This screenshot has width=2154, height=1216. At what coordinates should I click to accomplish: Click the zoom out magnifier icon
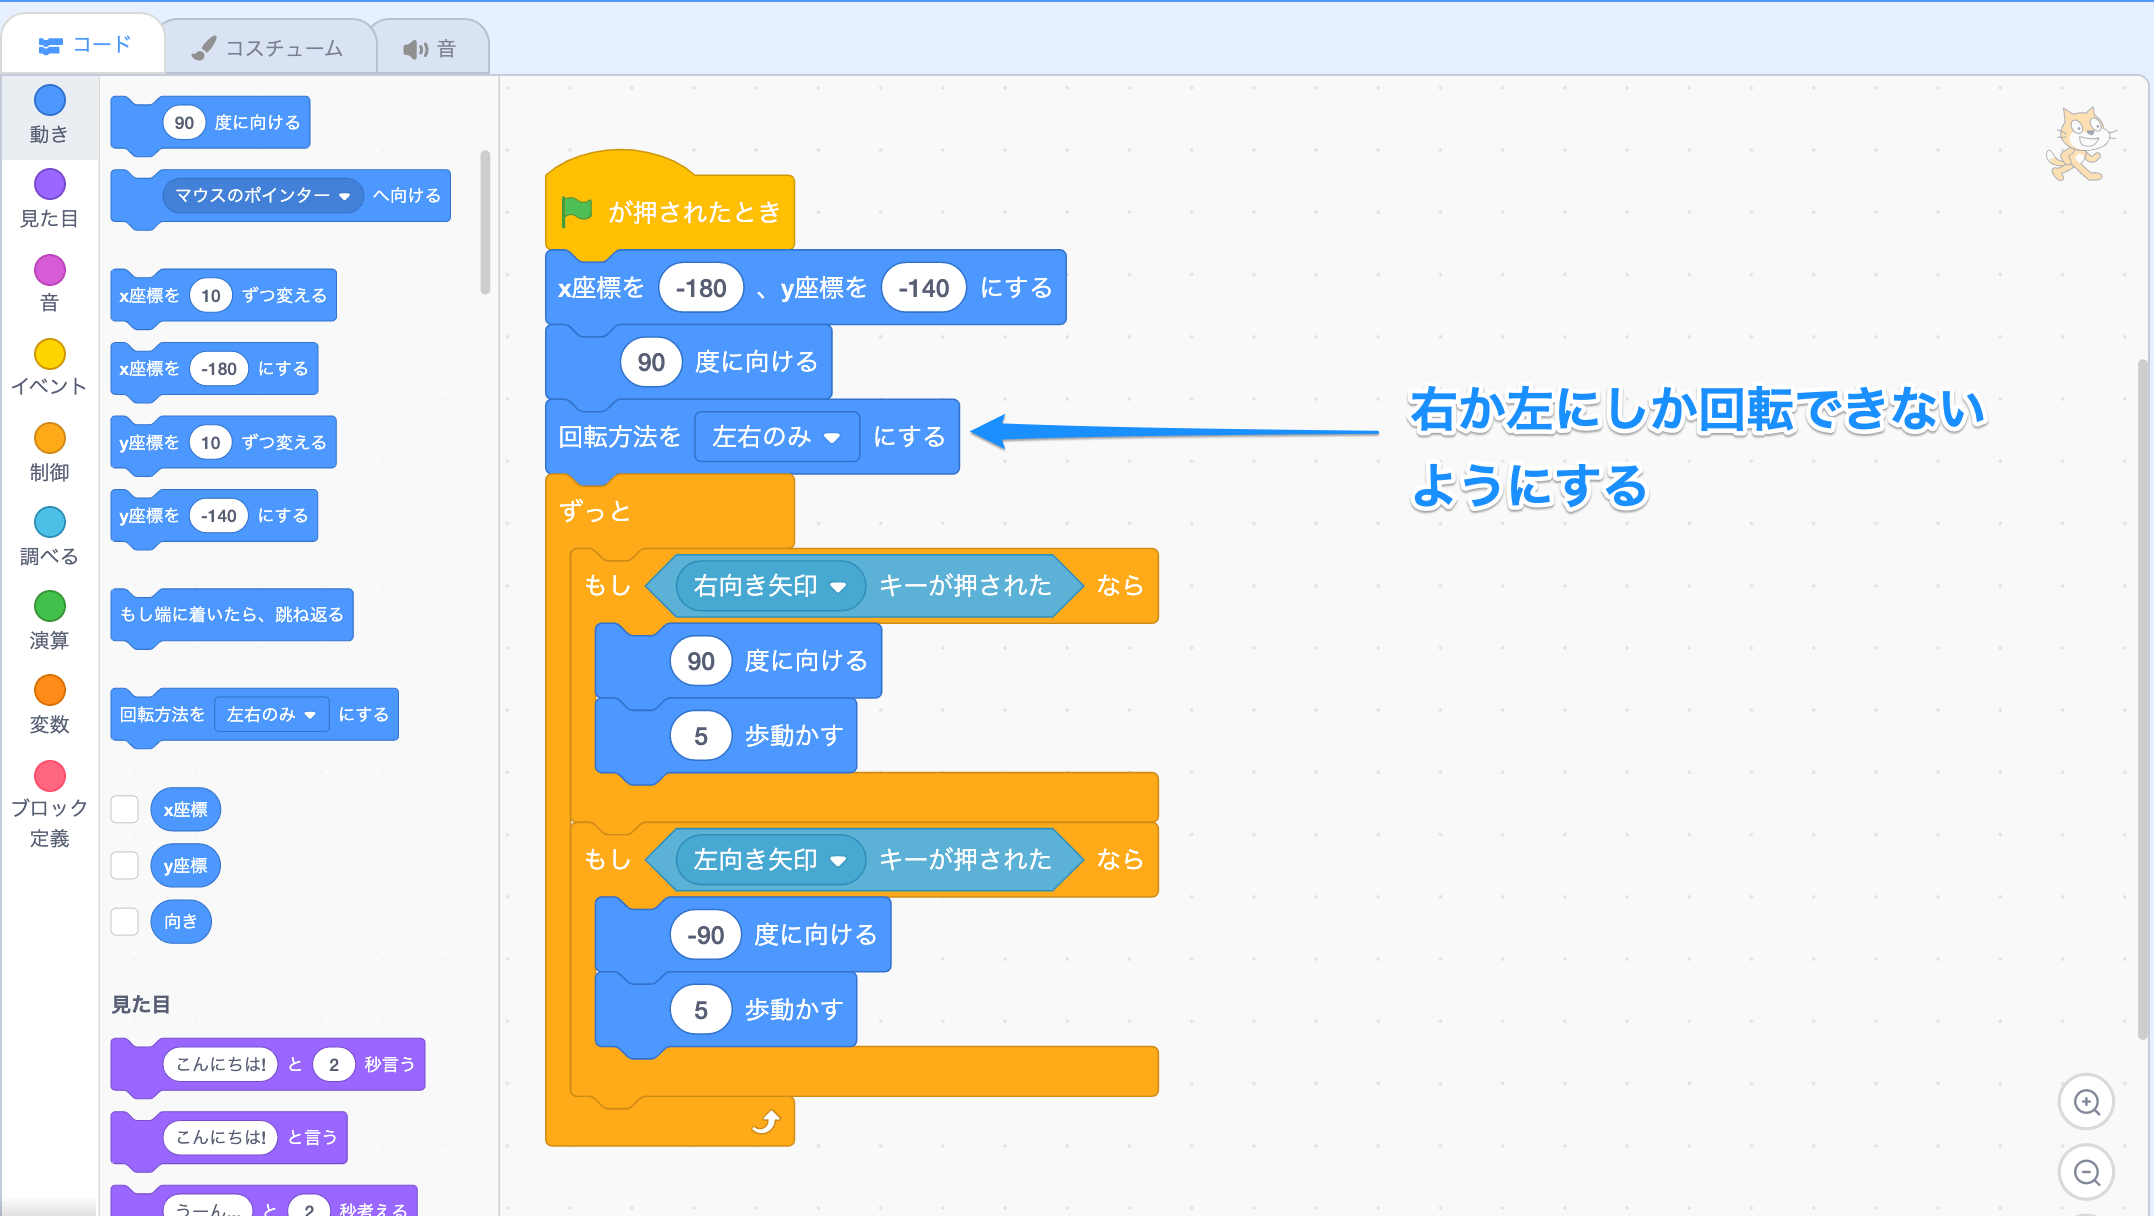2086,1172
